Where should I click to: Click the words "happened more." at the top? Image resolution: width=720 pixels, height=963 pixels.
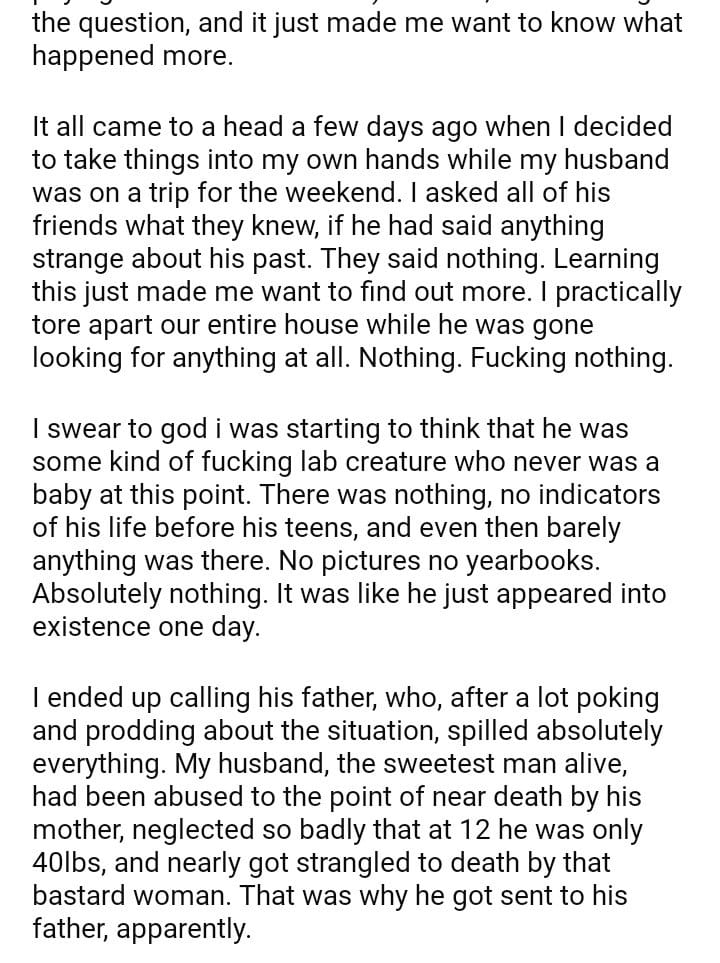(132, 56)
